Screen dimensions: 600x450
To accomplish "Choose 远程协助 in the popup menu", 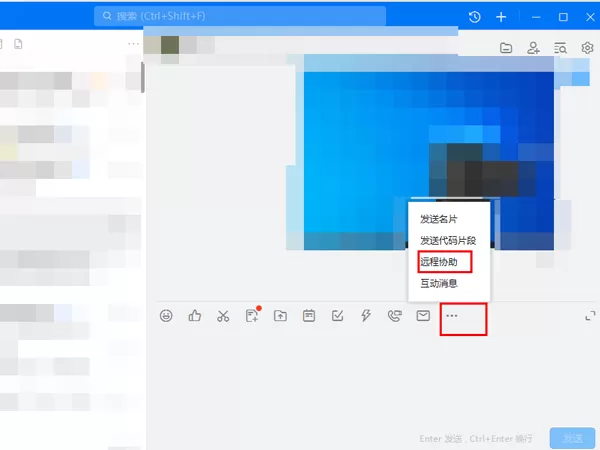I will point(439,262).
